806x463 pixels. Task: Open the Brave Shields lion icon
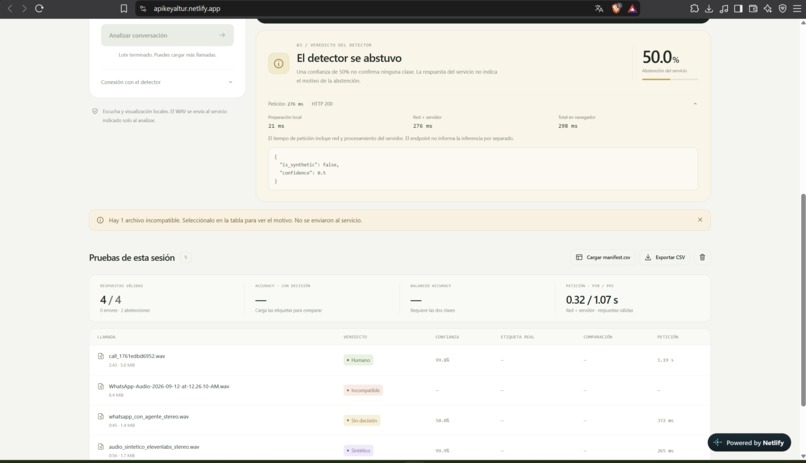616,9
